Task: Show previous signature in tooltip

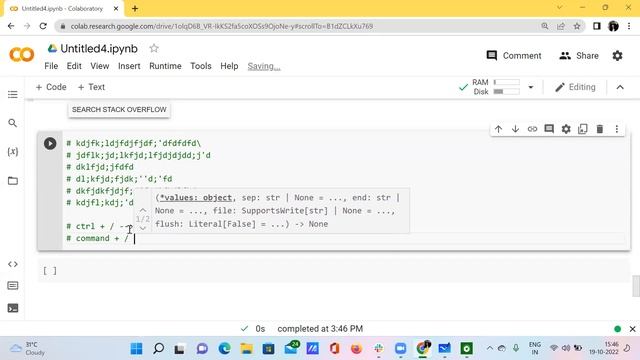Action: click(143, 210)
